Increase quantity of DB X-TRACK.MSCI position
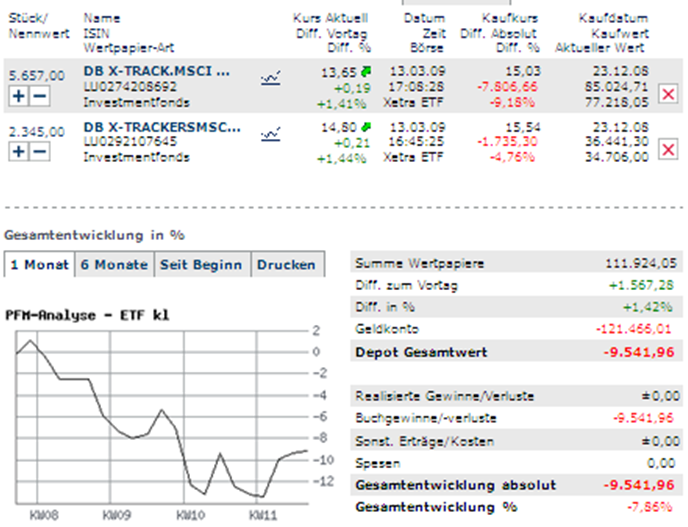This screenshot has height=527, width=688. click(18, 95)
